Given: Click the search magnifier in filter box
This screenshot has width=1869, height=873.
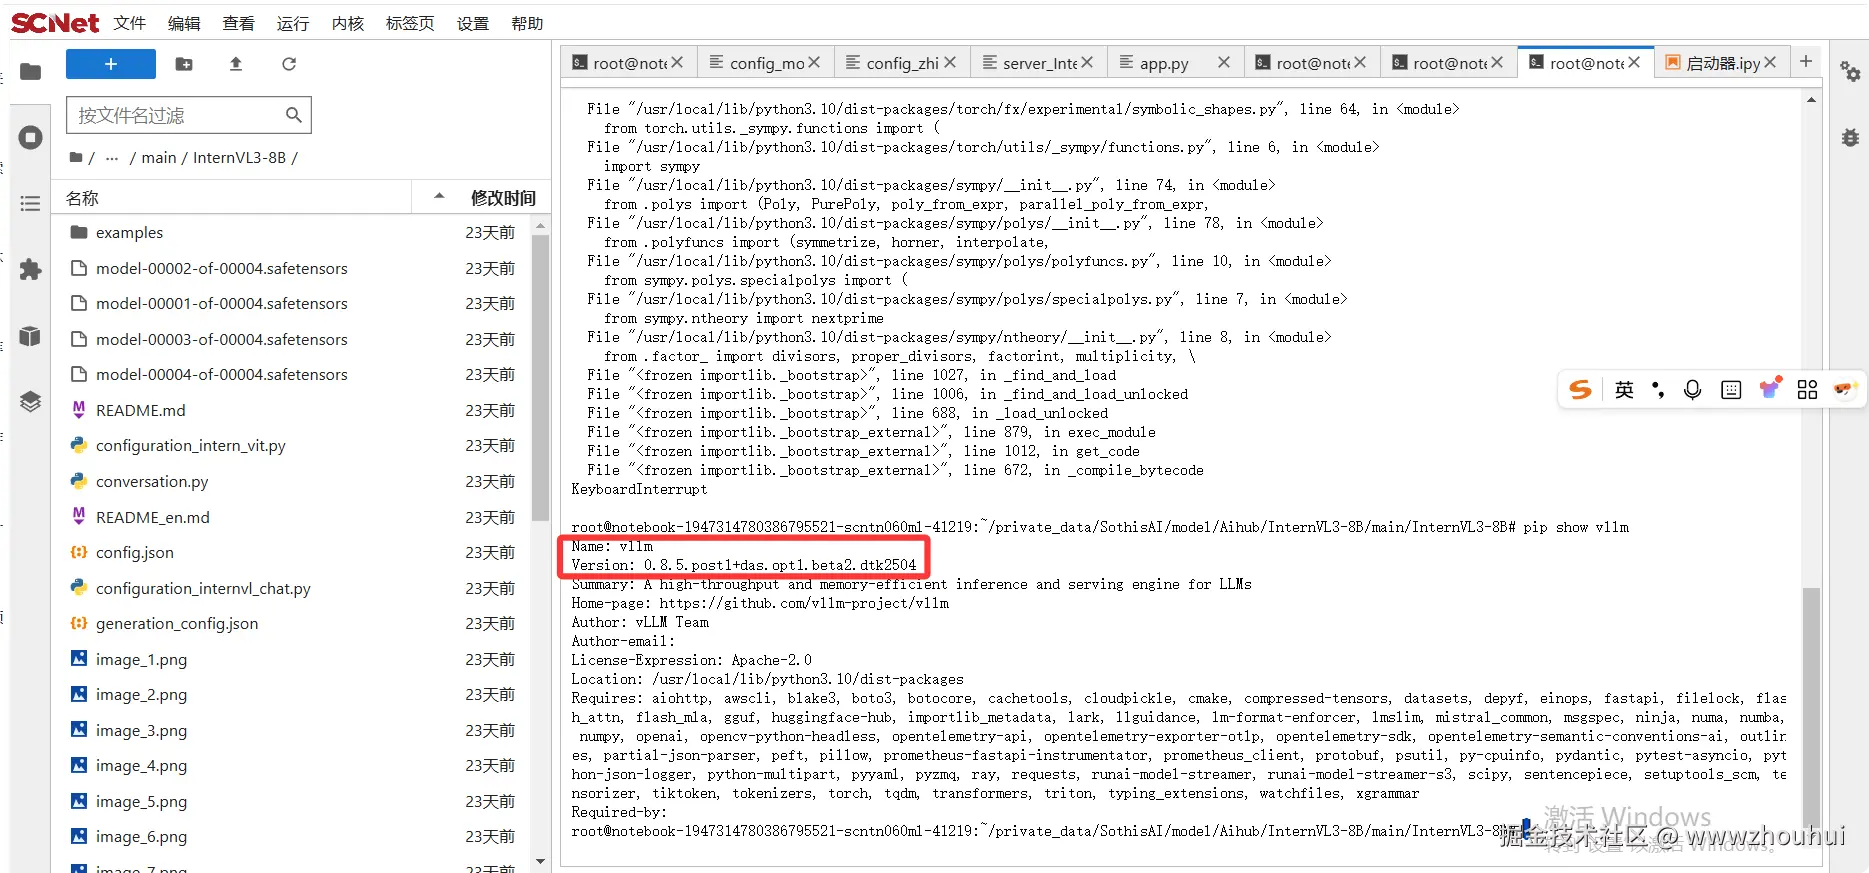Looking at the screenshot, I should (x=293, y=115).
